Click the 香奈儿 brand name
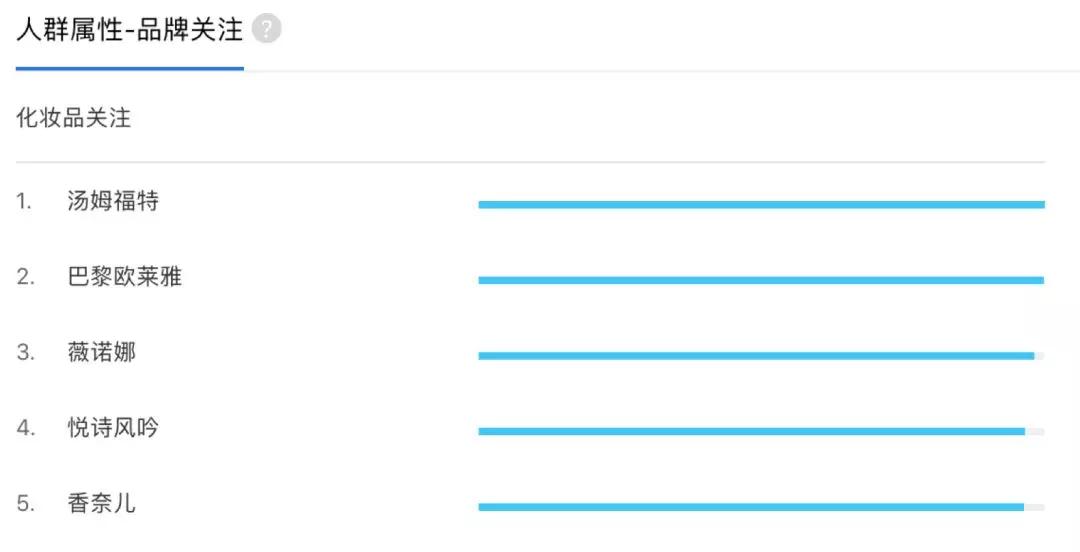This screenshot has height=552, width=1080. 102,504
